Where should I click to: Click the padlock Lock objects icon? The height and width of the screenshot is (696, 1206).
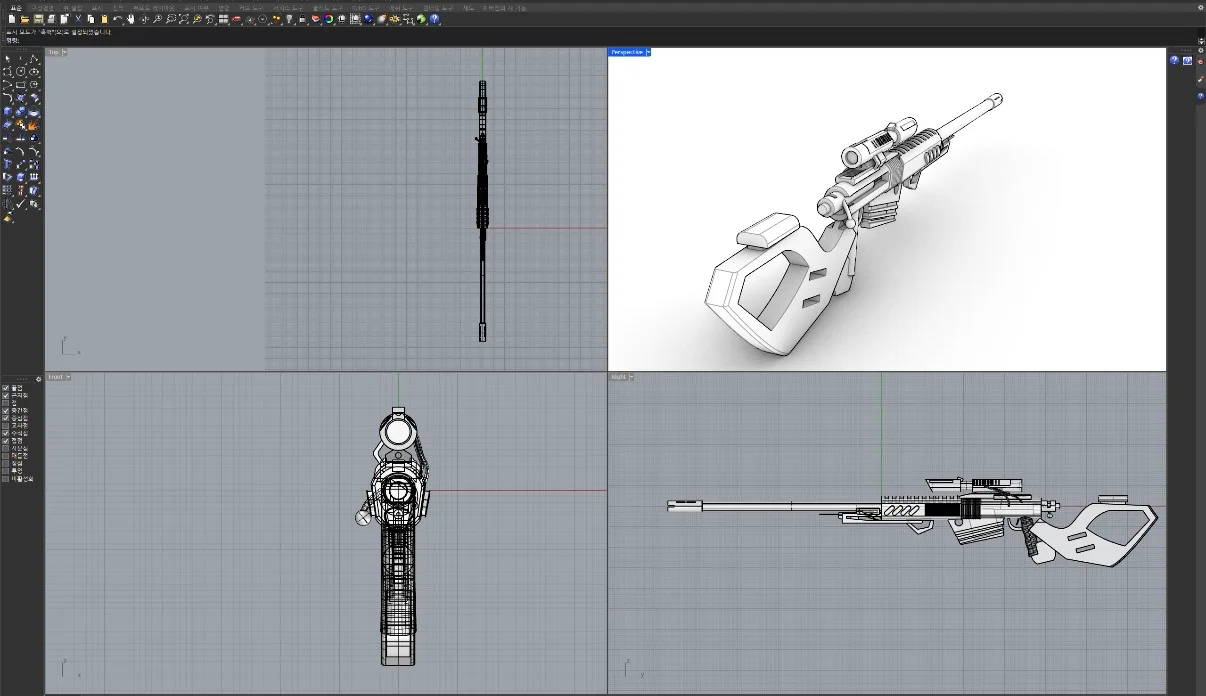coord(302,19)
